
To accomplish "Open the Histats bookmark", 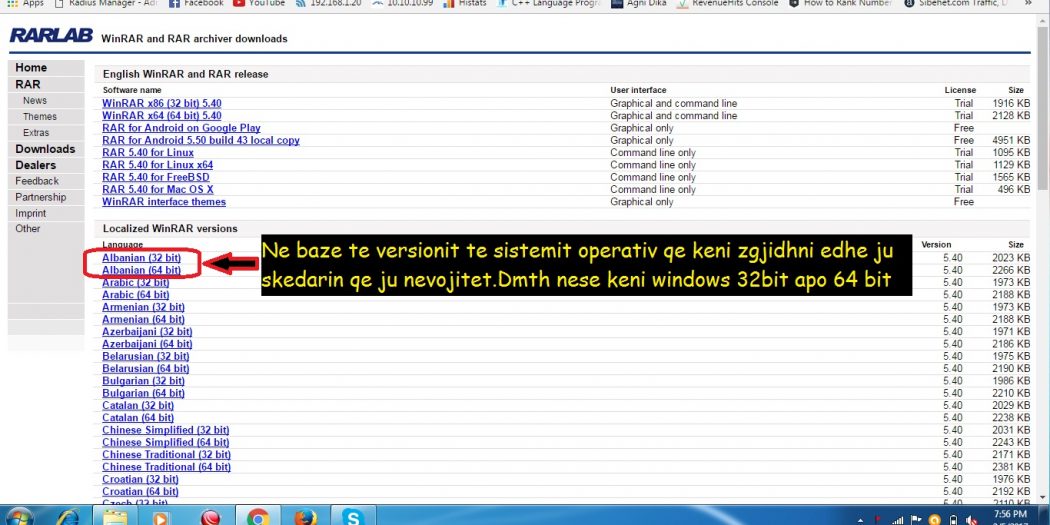I will click(466, 3).
